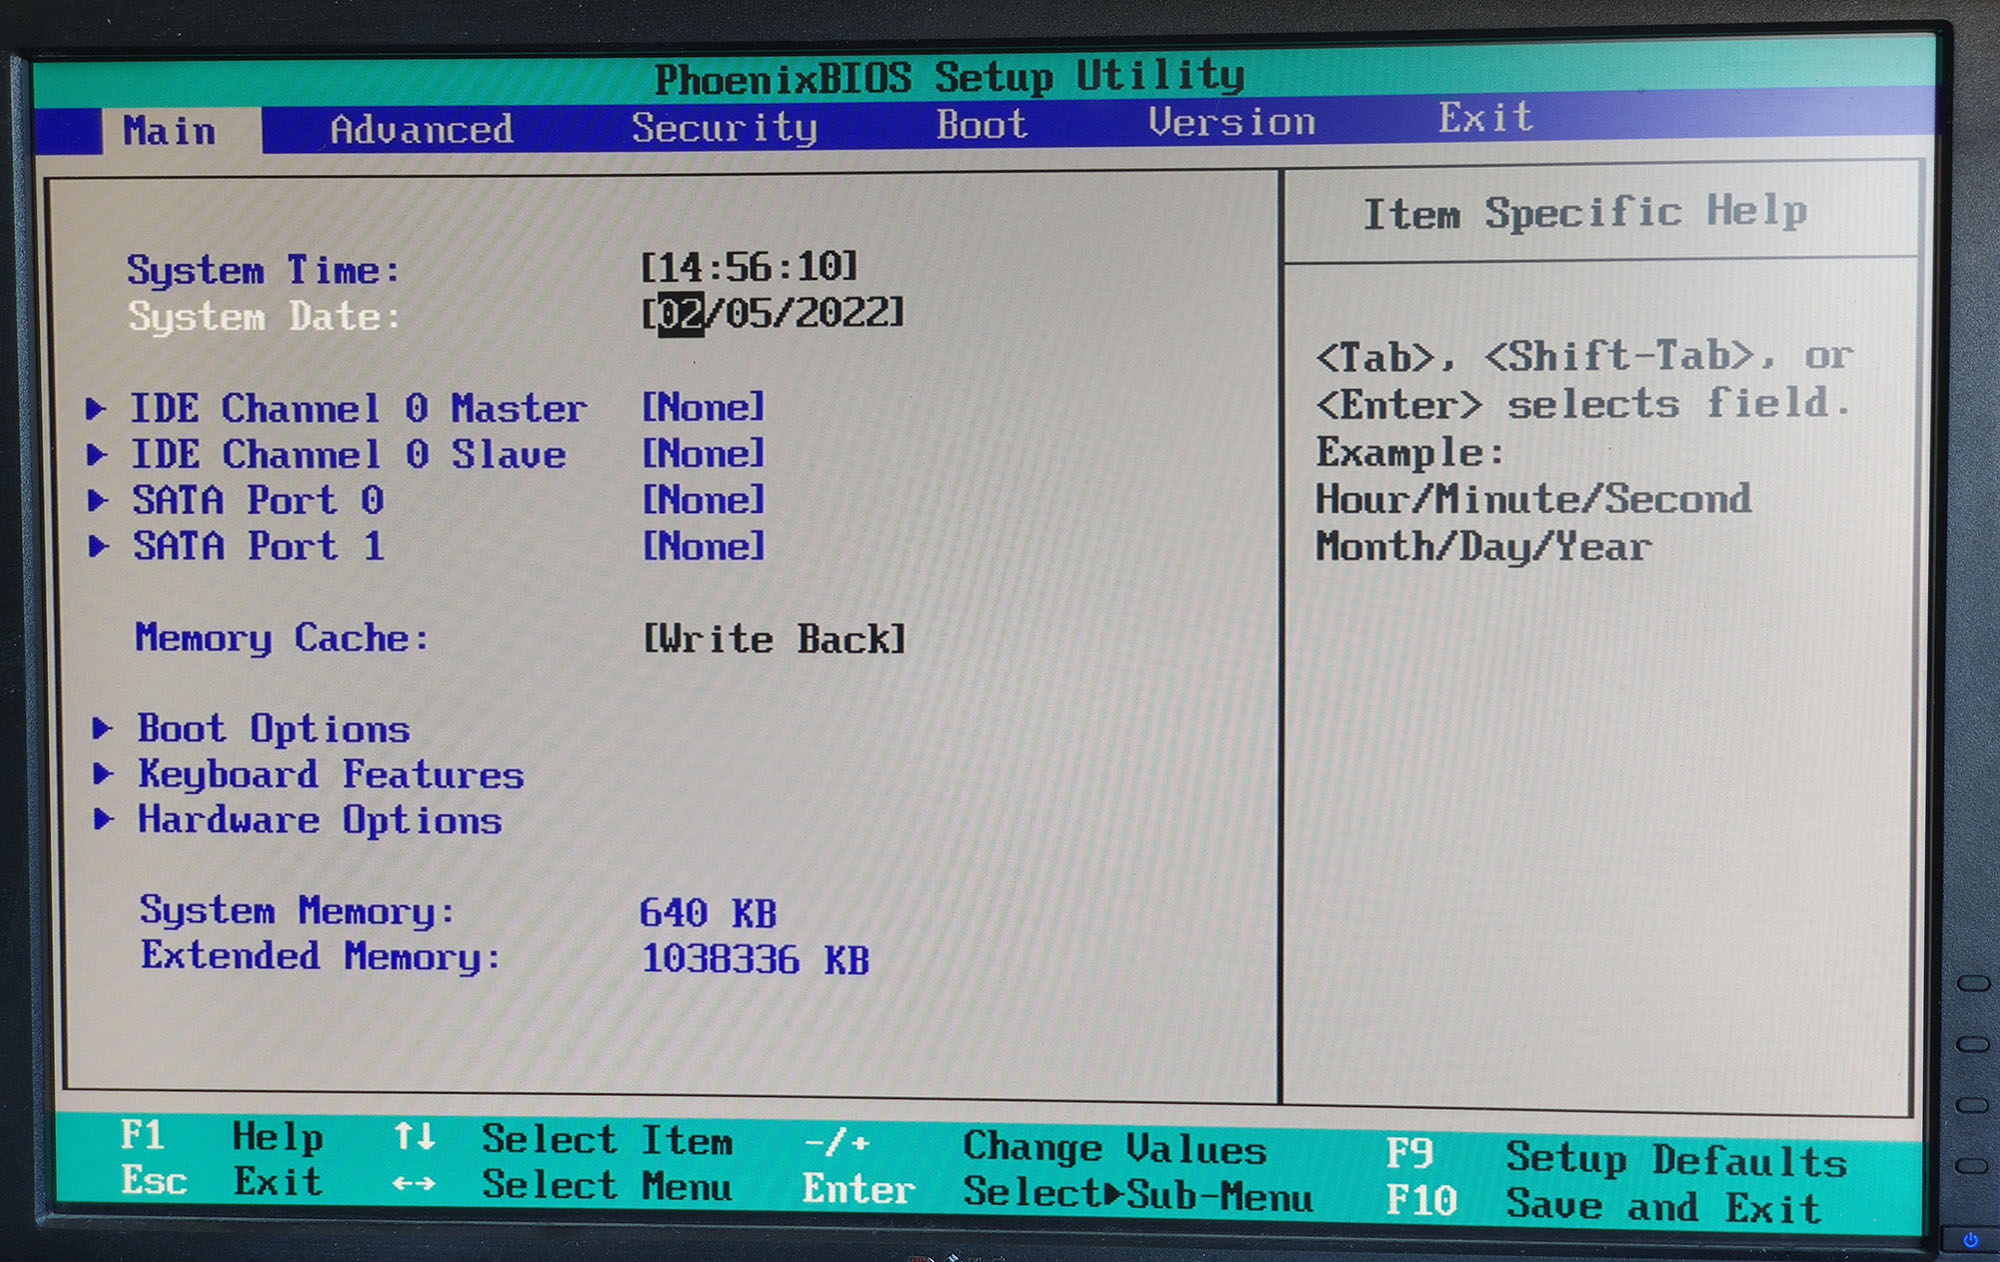Screen dimensions: 2000x1262
Task: Open the SATA Port 0 entry
Action: pos(259,500)
